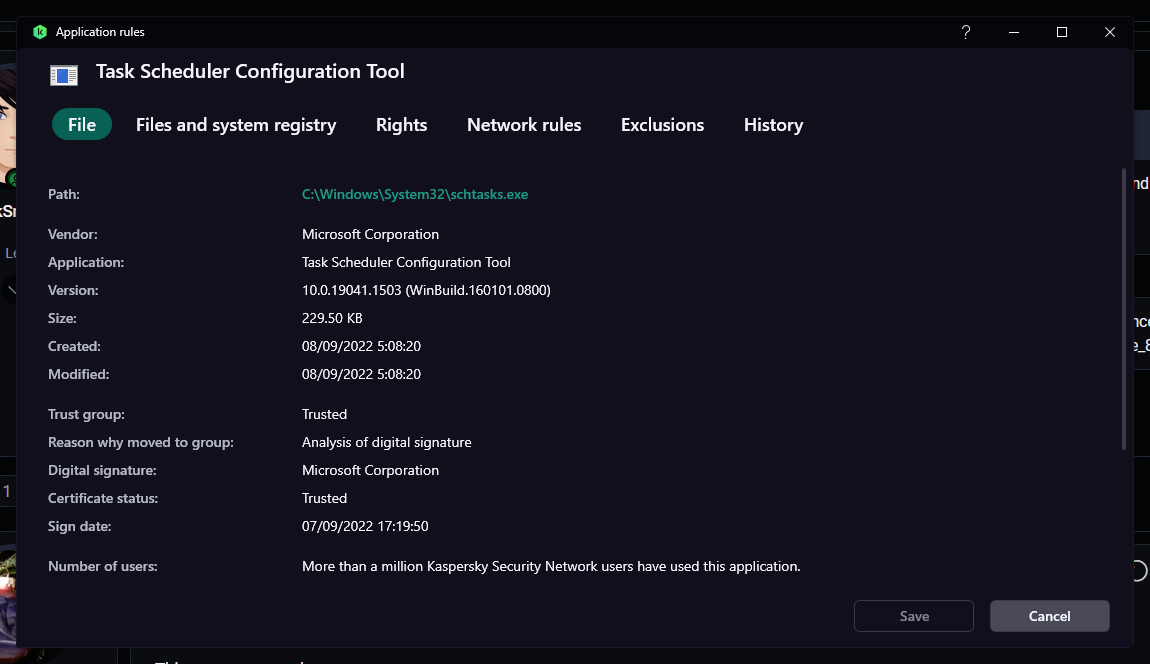Select the File tab

(x=82, y=125)
